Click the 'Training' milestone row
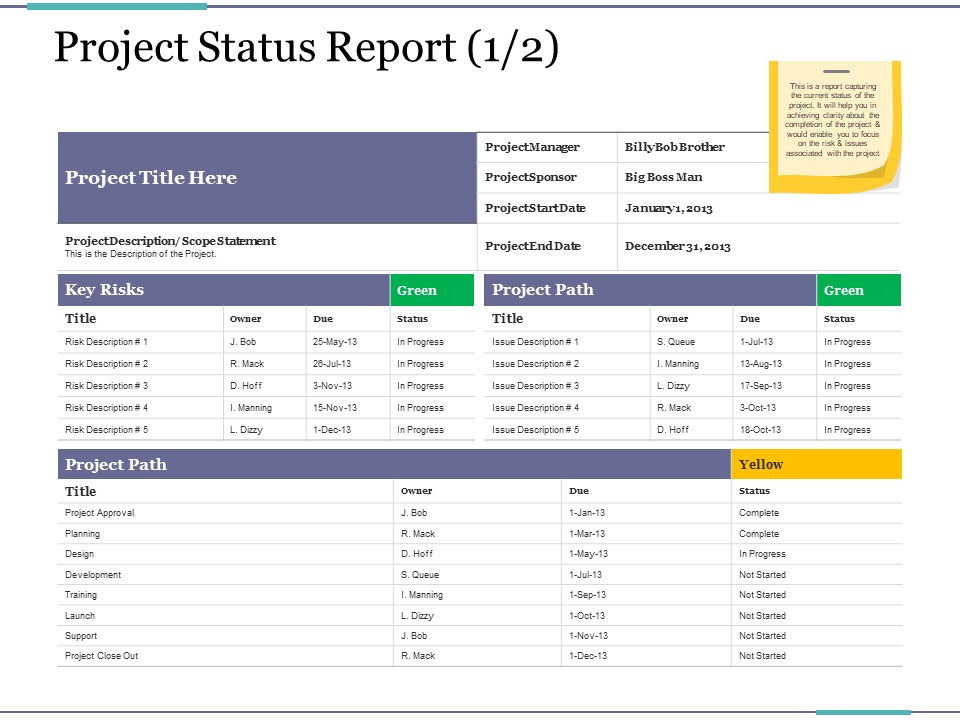The image size is (960, 720). (x=480, y=595)
